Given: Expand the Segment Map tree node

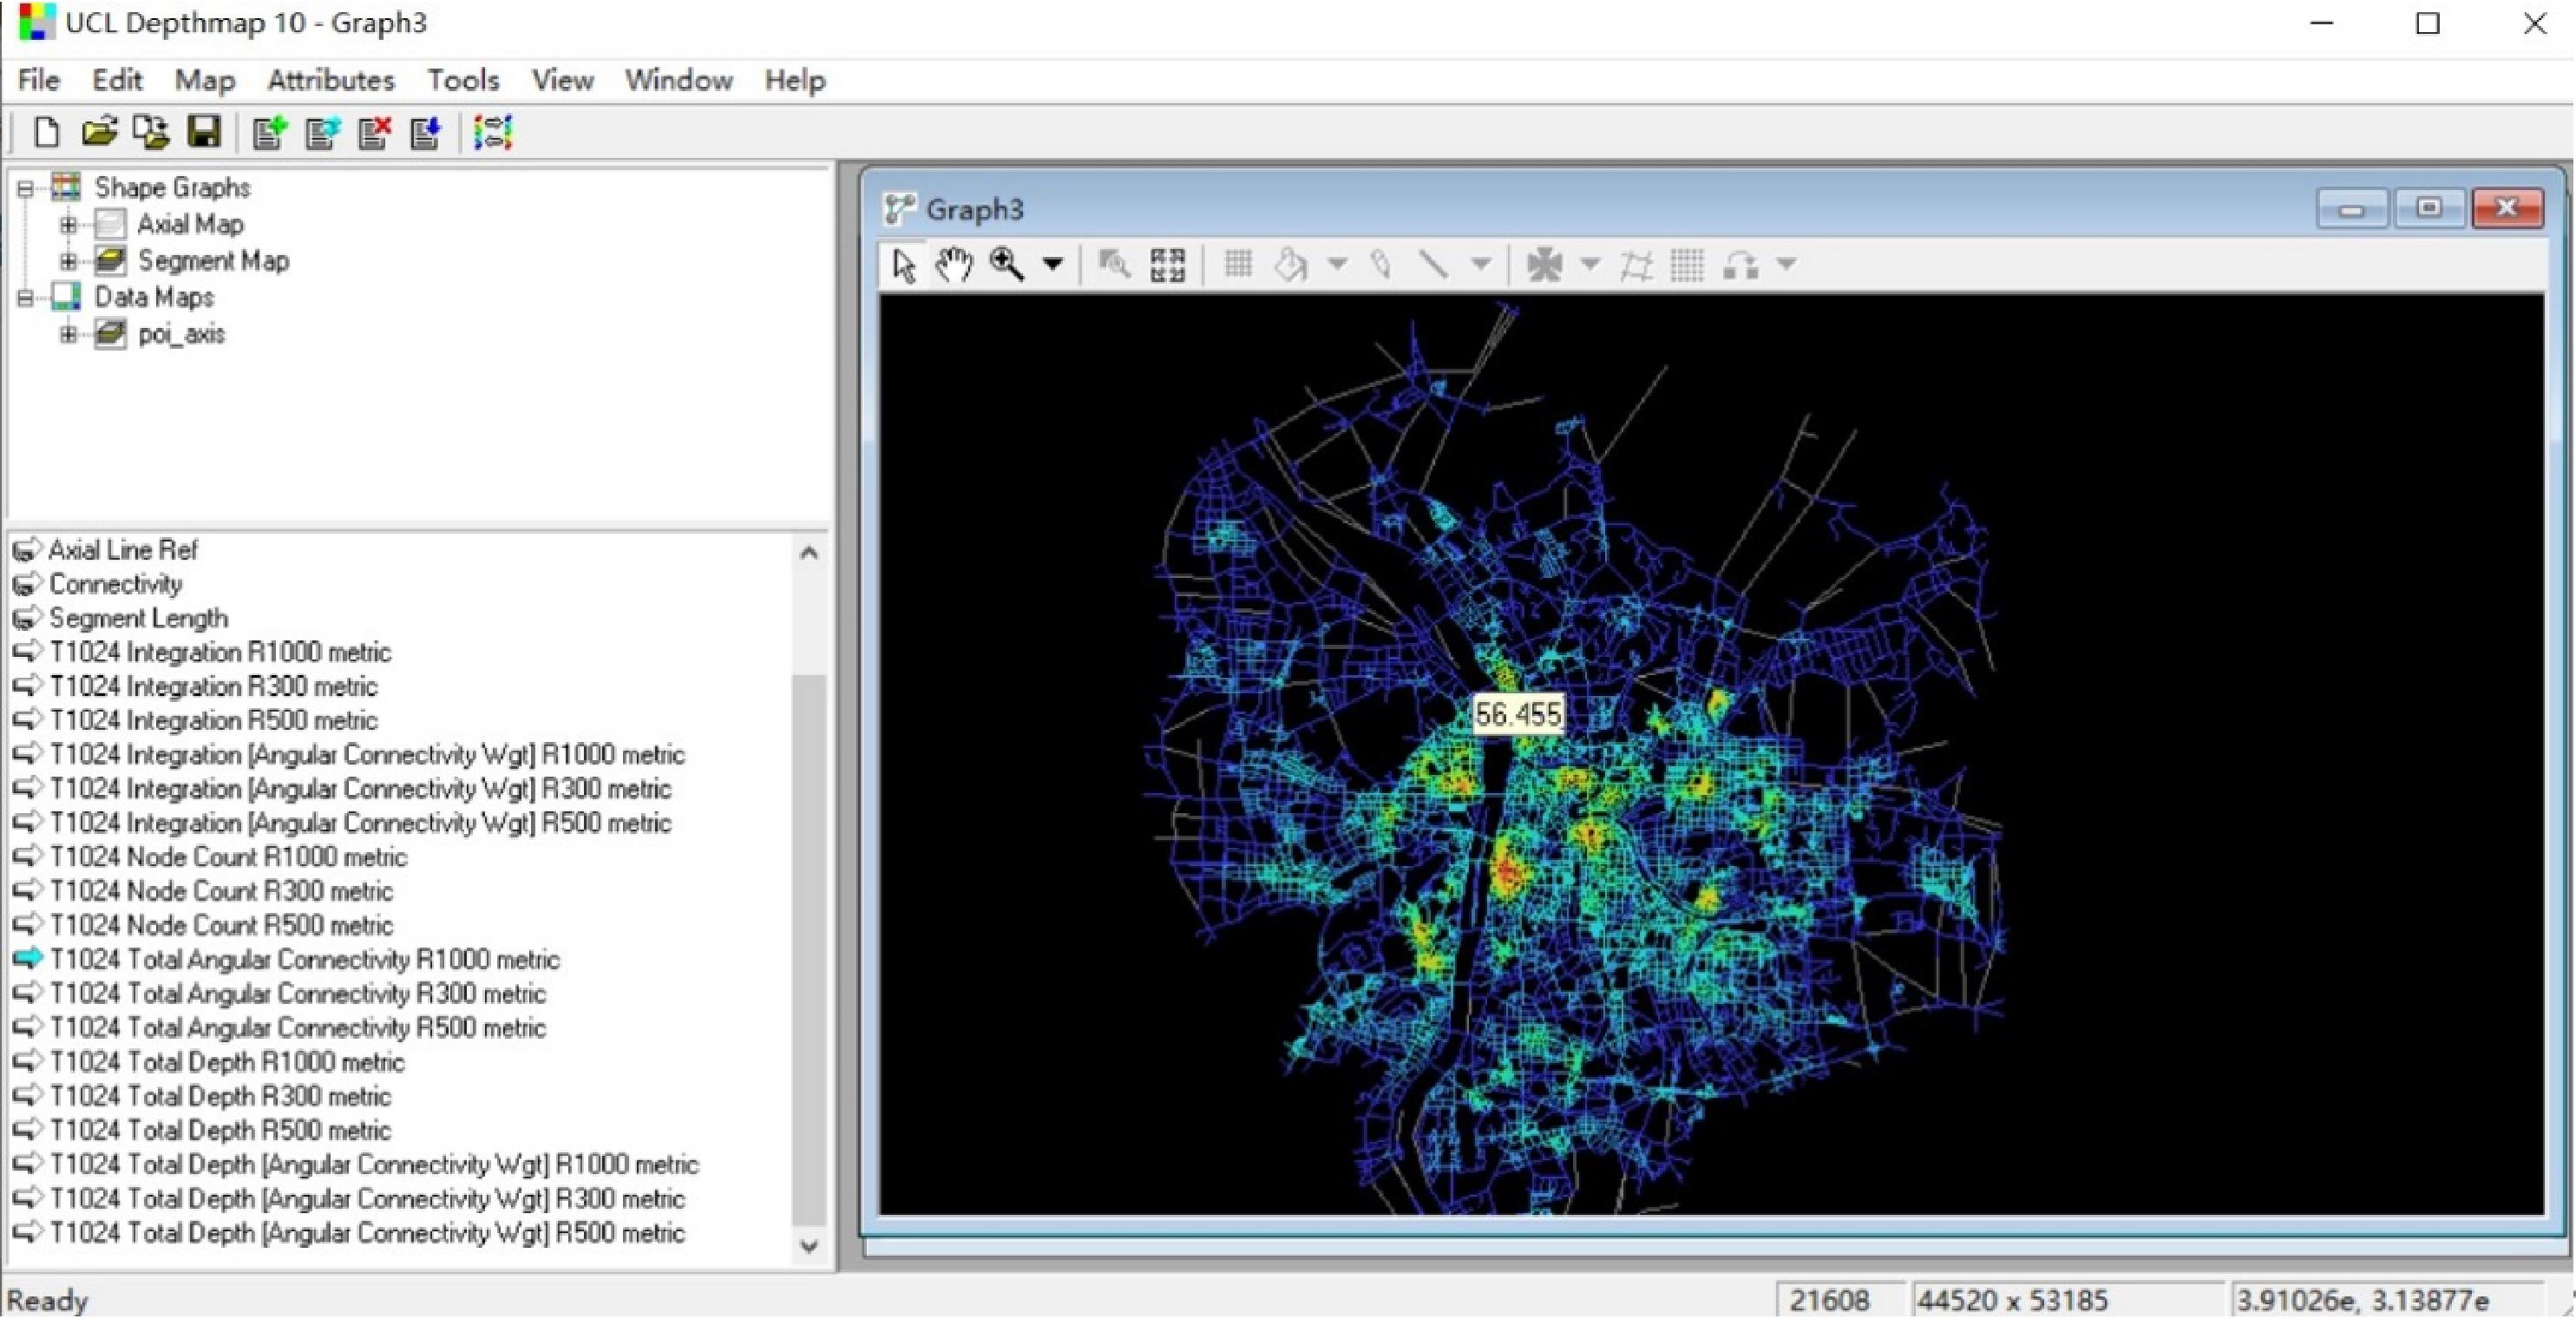Looking at the screenshot, I should 68,261.
